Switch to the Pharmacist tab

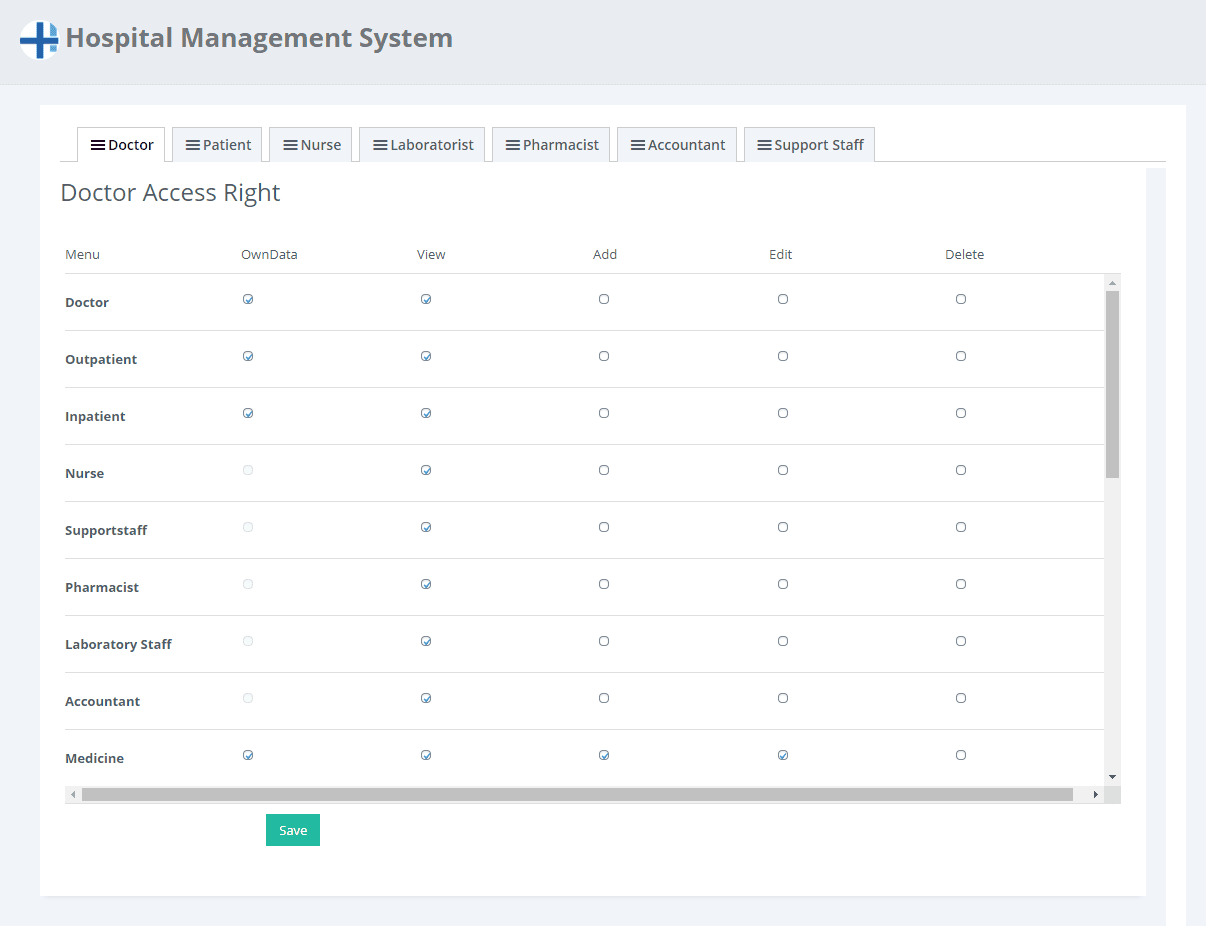coord(551,145)
